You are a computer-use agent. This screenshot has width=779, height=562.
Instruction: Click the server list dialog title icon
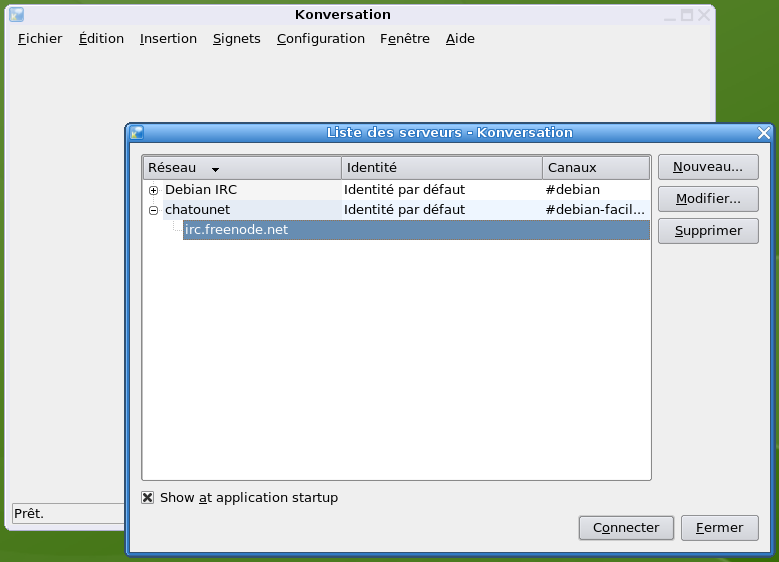[x=137, y=132]
